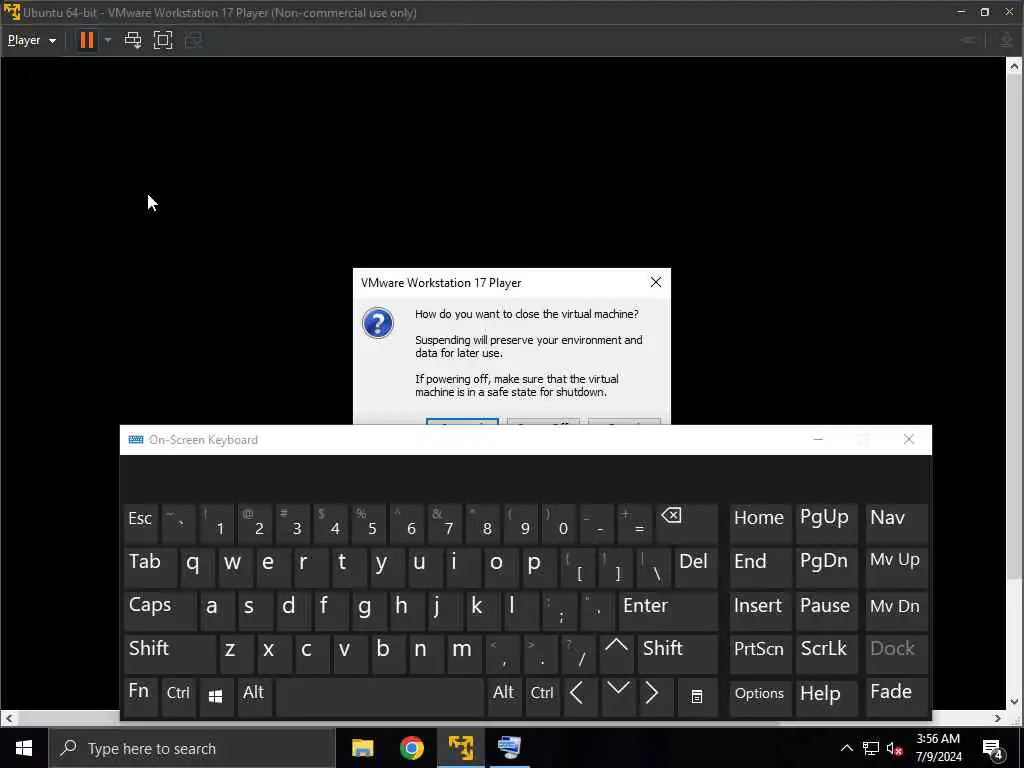This screenshot has width=1024, height=768.
Task: Open the Windows Start menu
Action: [24, 748]
